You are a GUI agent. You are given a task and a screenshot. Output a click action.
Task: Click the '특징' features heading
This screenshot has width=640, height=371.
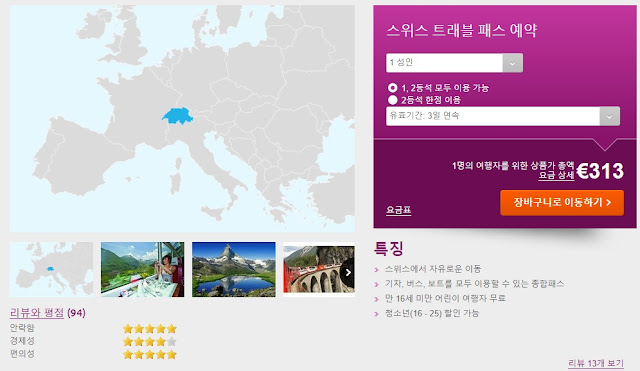click(x=389, y=248)
